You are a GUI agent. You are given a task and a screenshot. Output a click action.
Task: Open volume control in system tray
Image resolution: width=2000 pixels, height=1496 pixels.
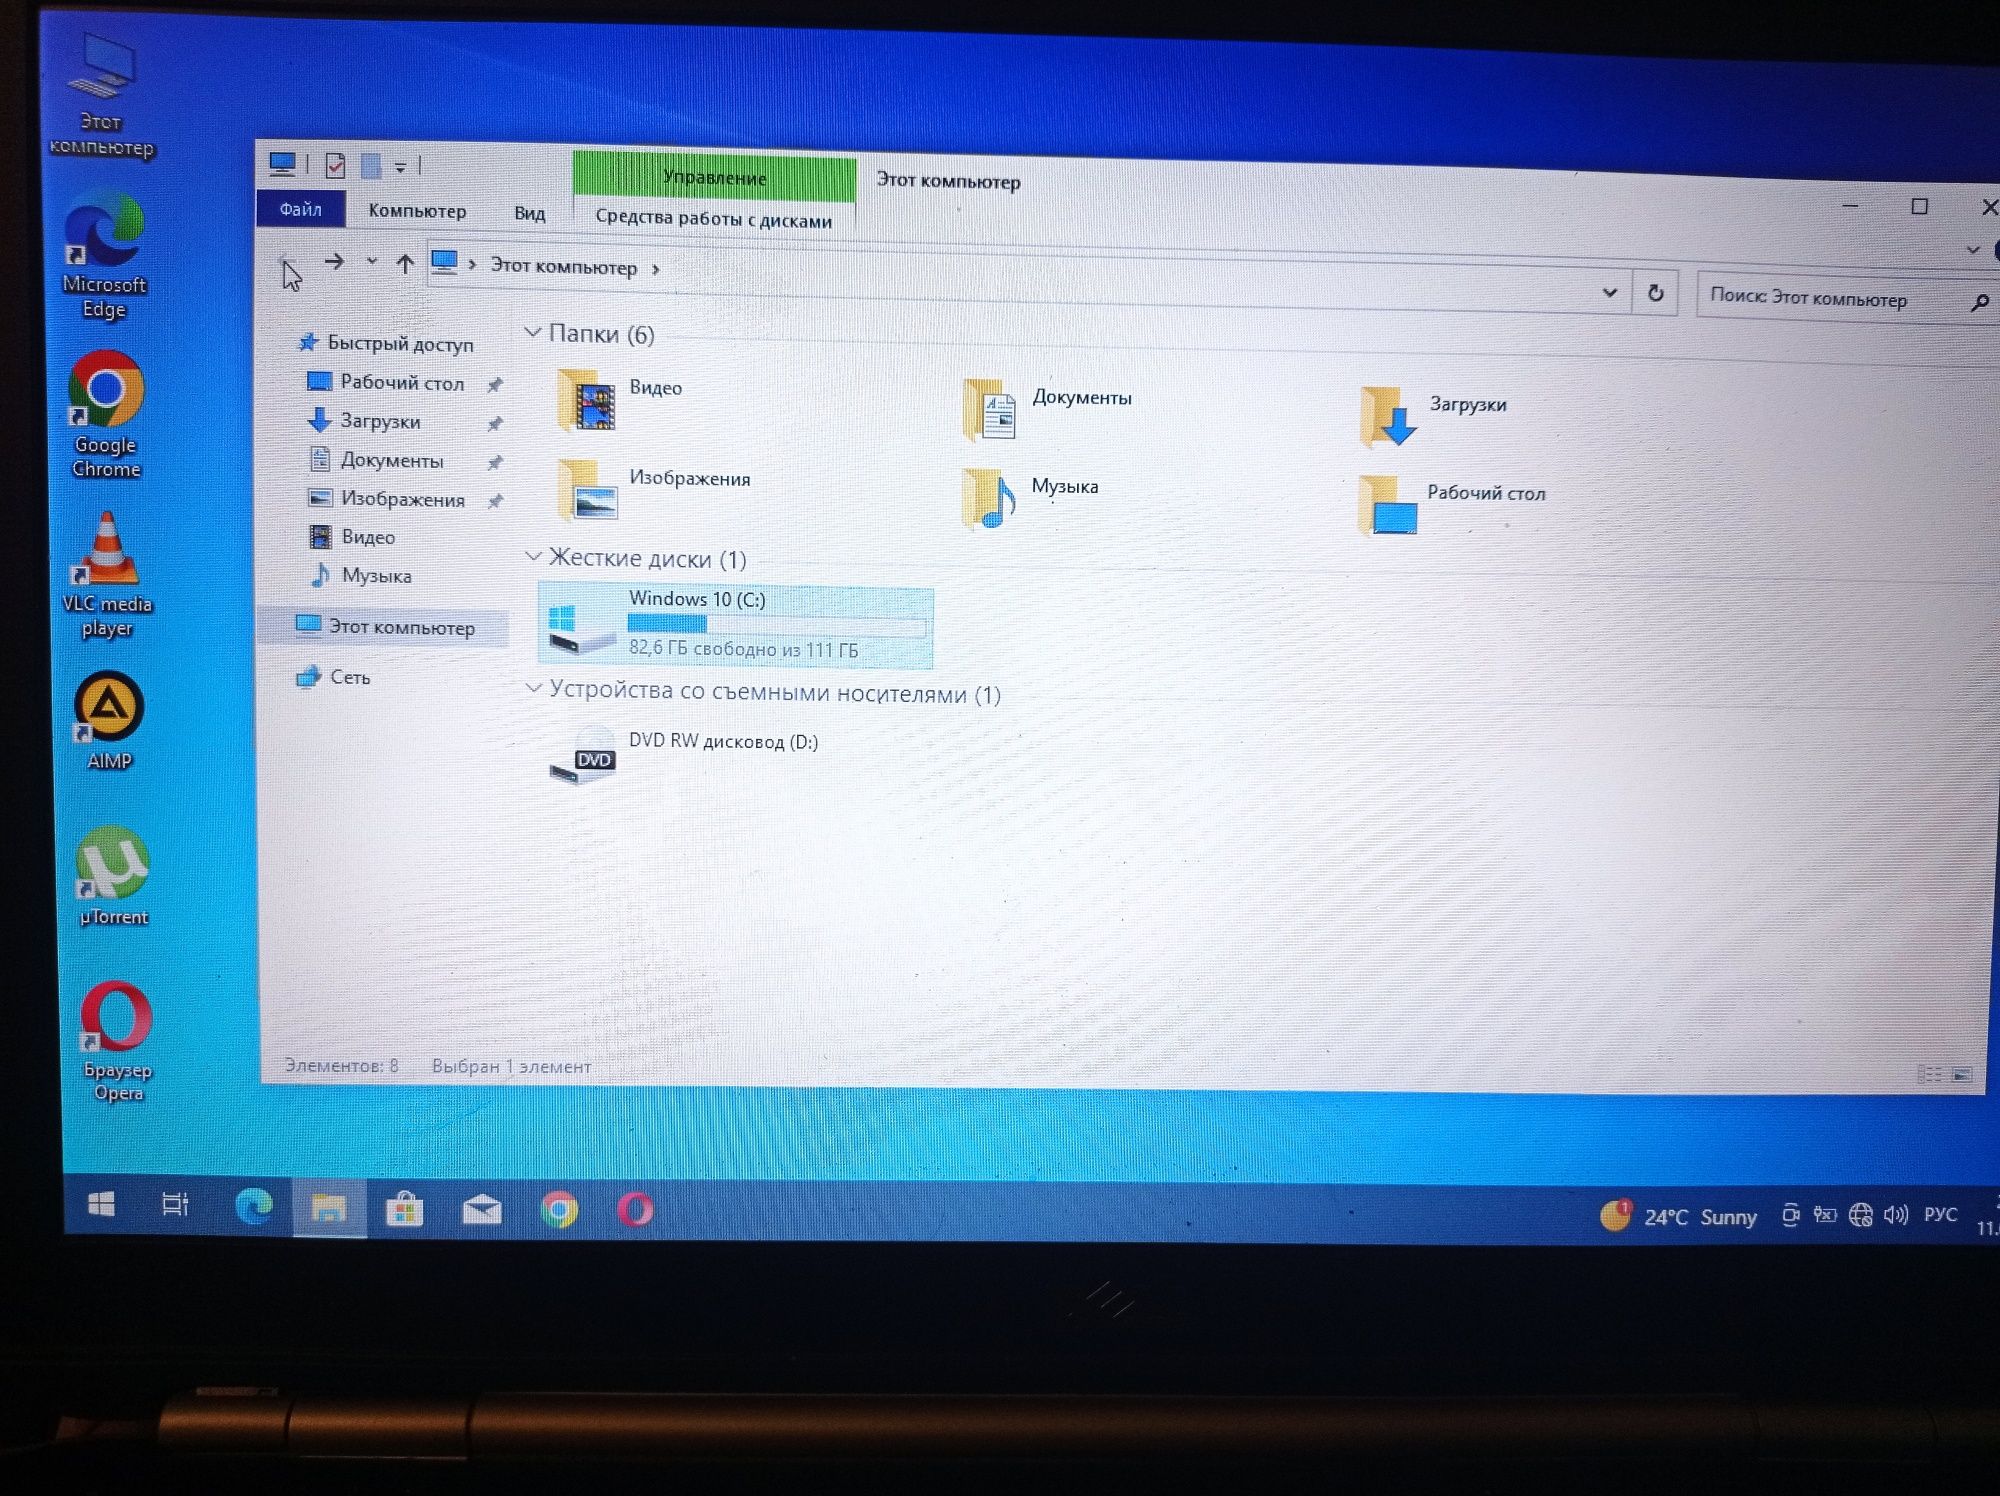click(x=1896, y=1215)
